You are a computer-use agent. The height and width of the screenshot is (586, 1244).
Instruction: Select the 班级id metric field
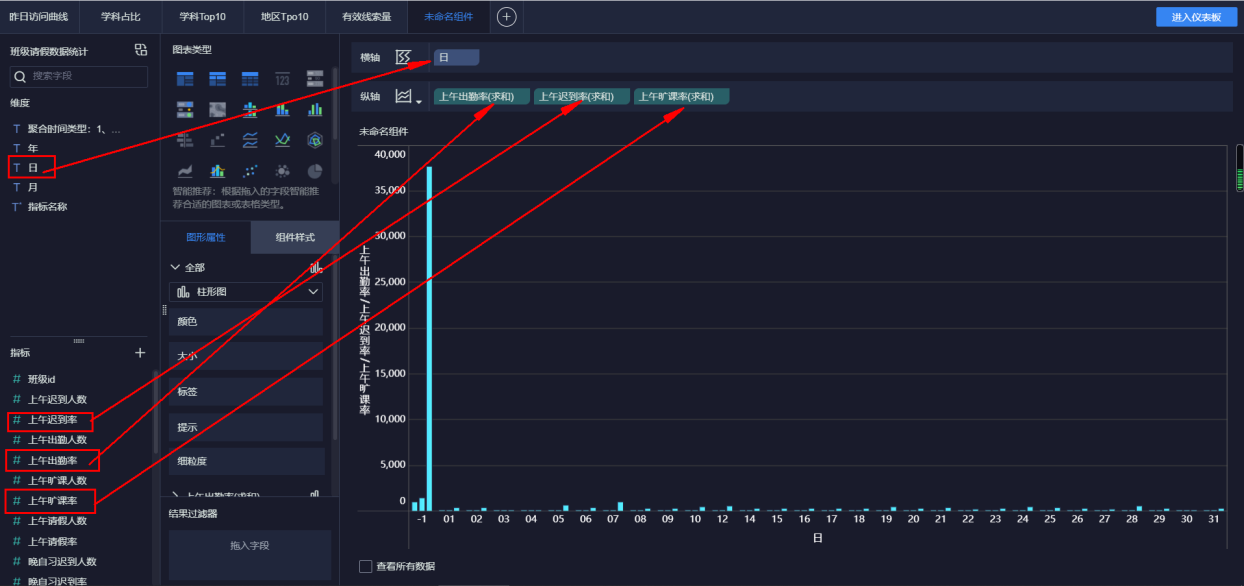coord(42,379)
